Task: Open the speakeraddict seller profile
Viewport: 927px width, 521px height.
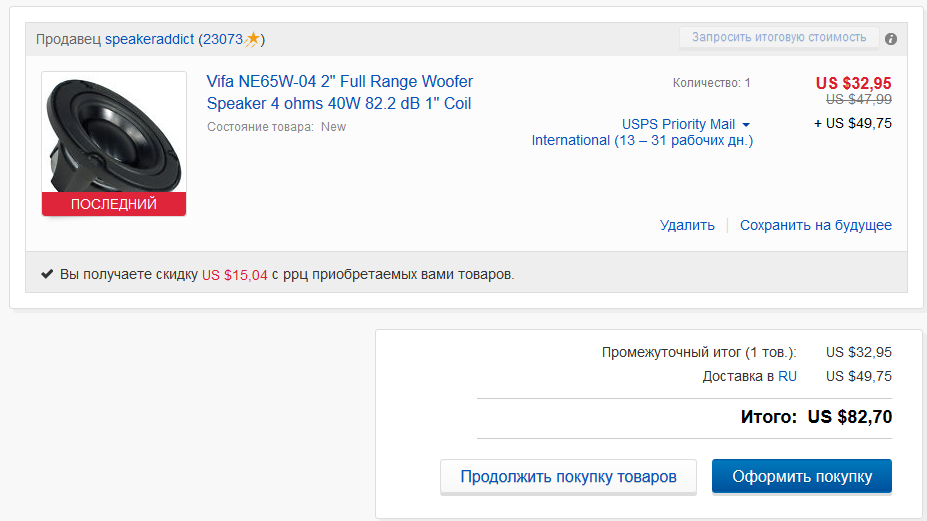Action: (149, 39)
